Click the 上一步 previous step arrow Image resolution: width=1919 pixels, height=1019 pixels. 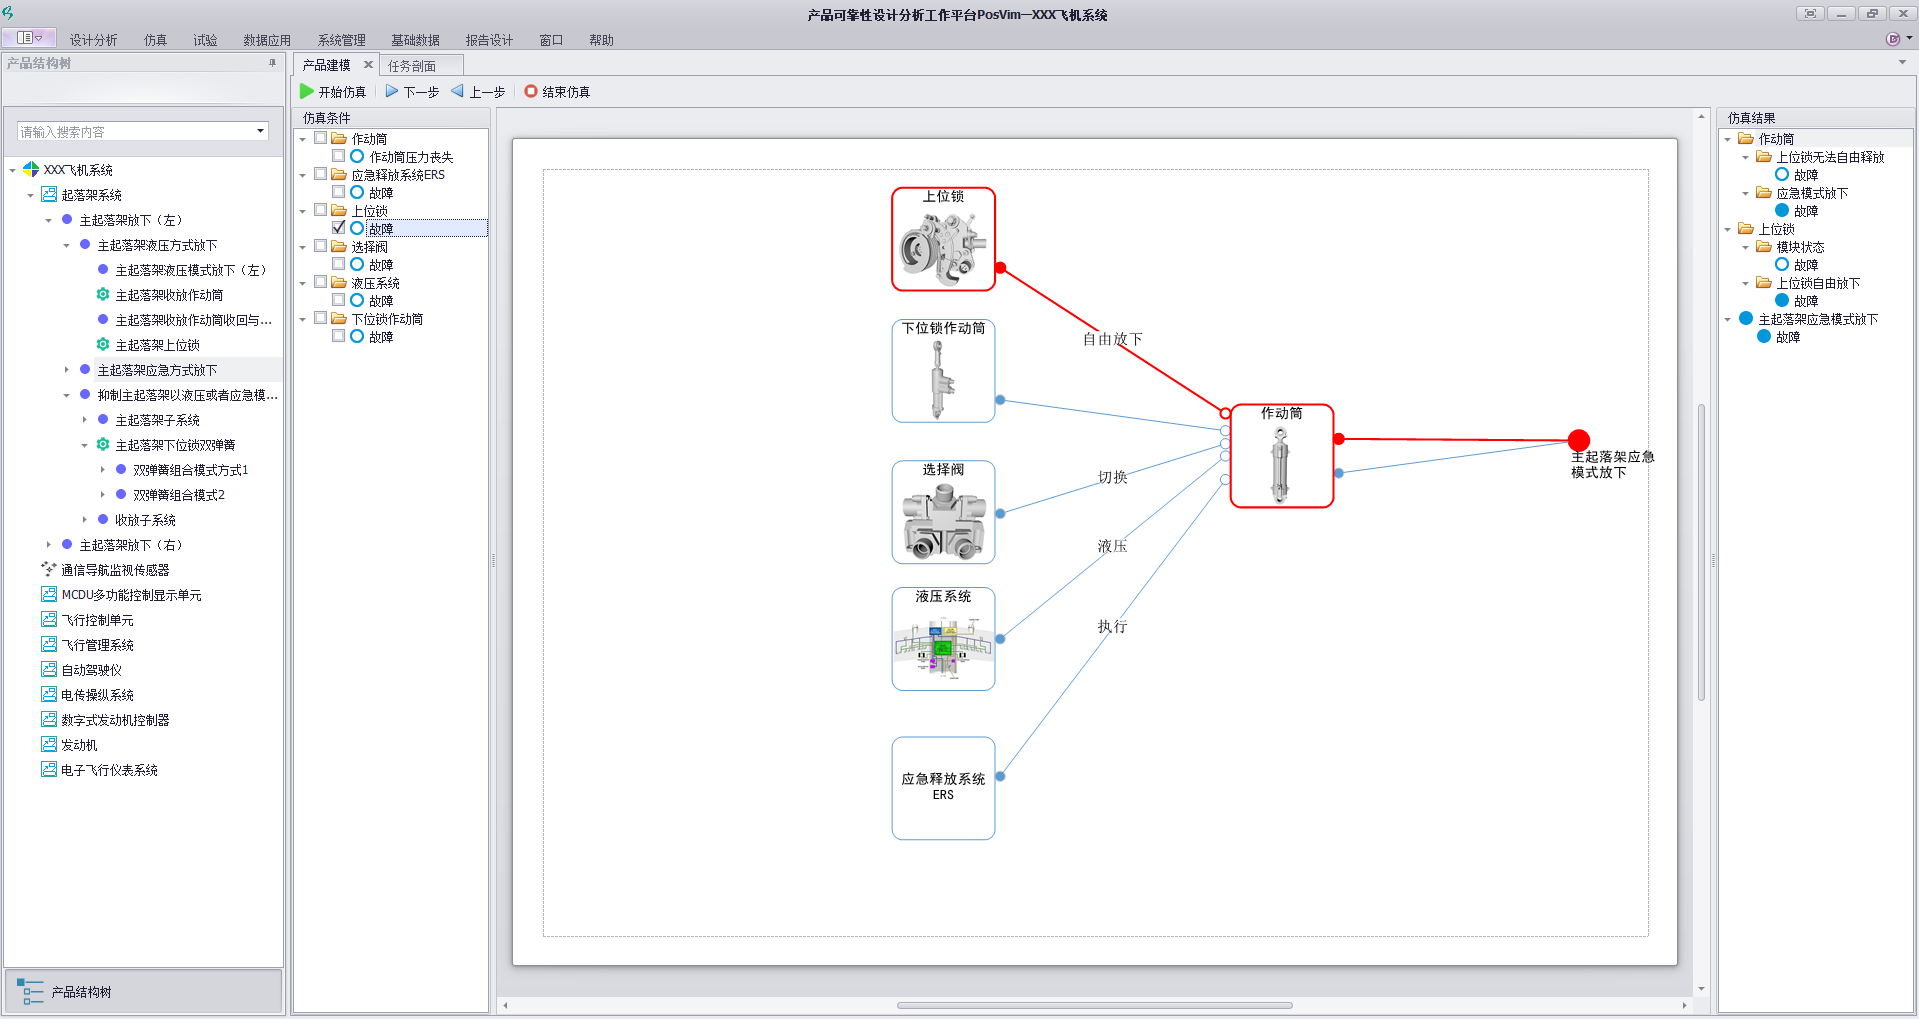pos(458,91)
